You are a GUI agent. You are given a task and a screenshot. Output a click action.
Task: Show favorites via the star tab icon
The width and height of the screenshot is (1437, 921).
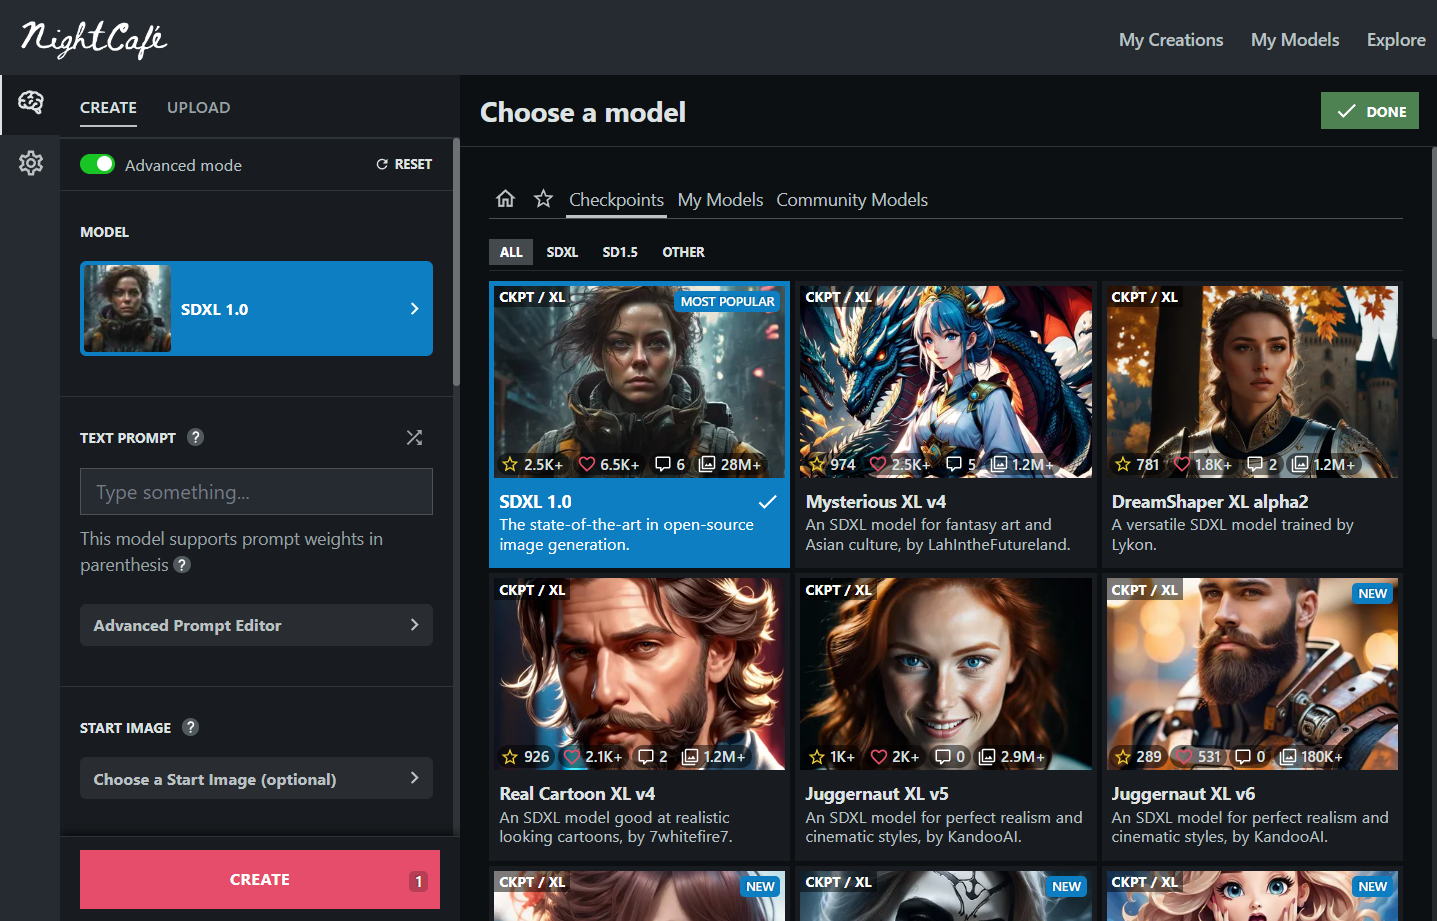click(x=543, y=199)
